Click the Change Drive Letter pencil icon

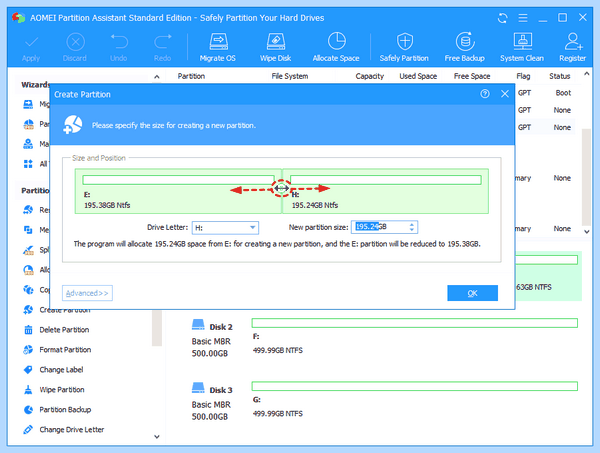28,429
